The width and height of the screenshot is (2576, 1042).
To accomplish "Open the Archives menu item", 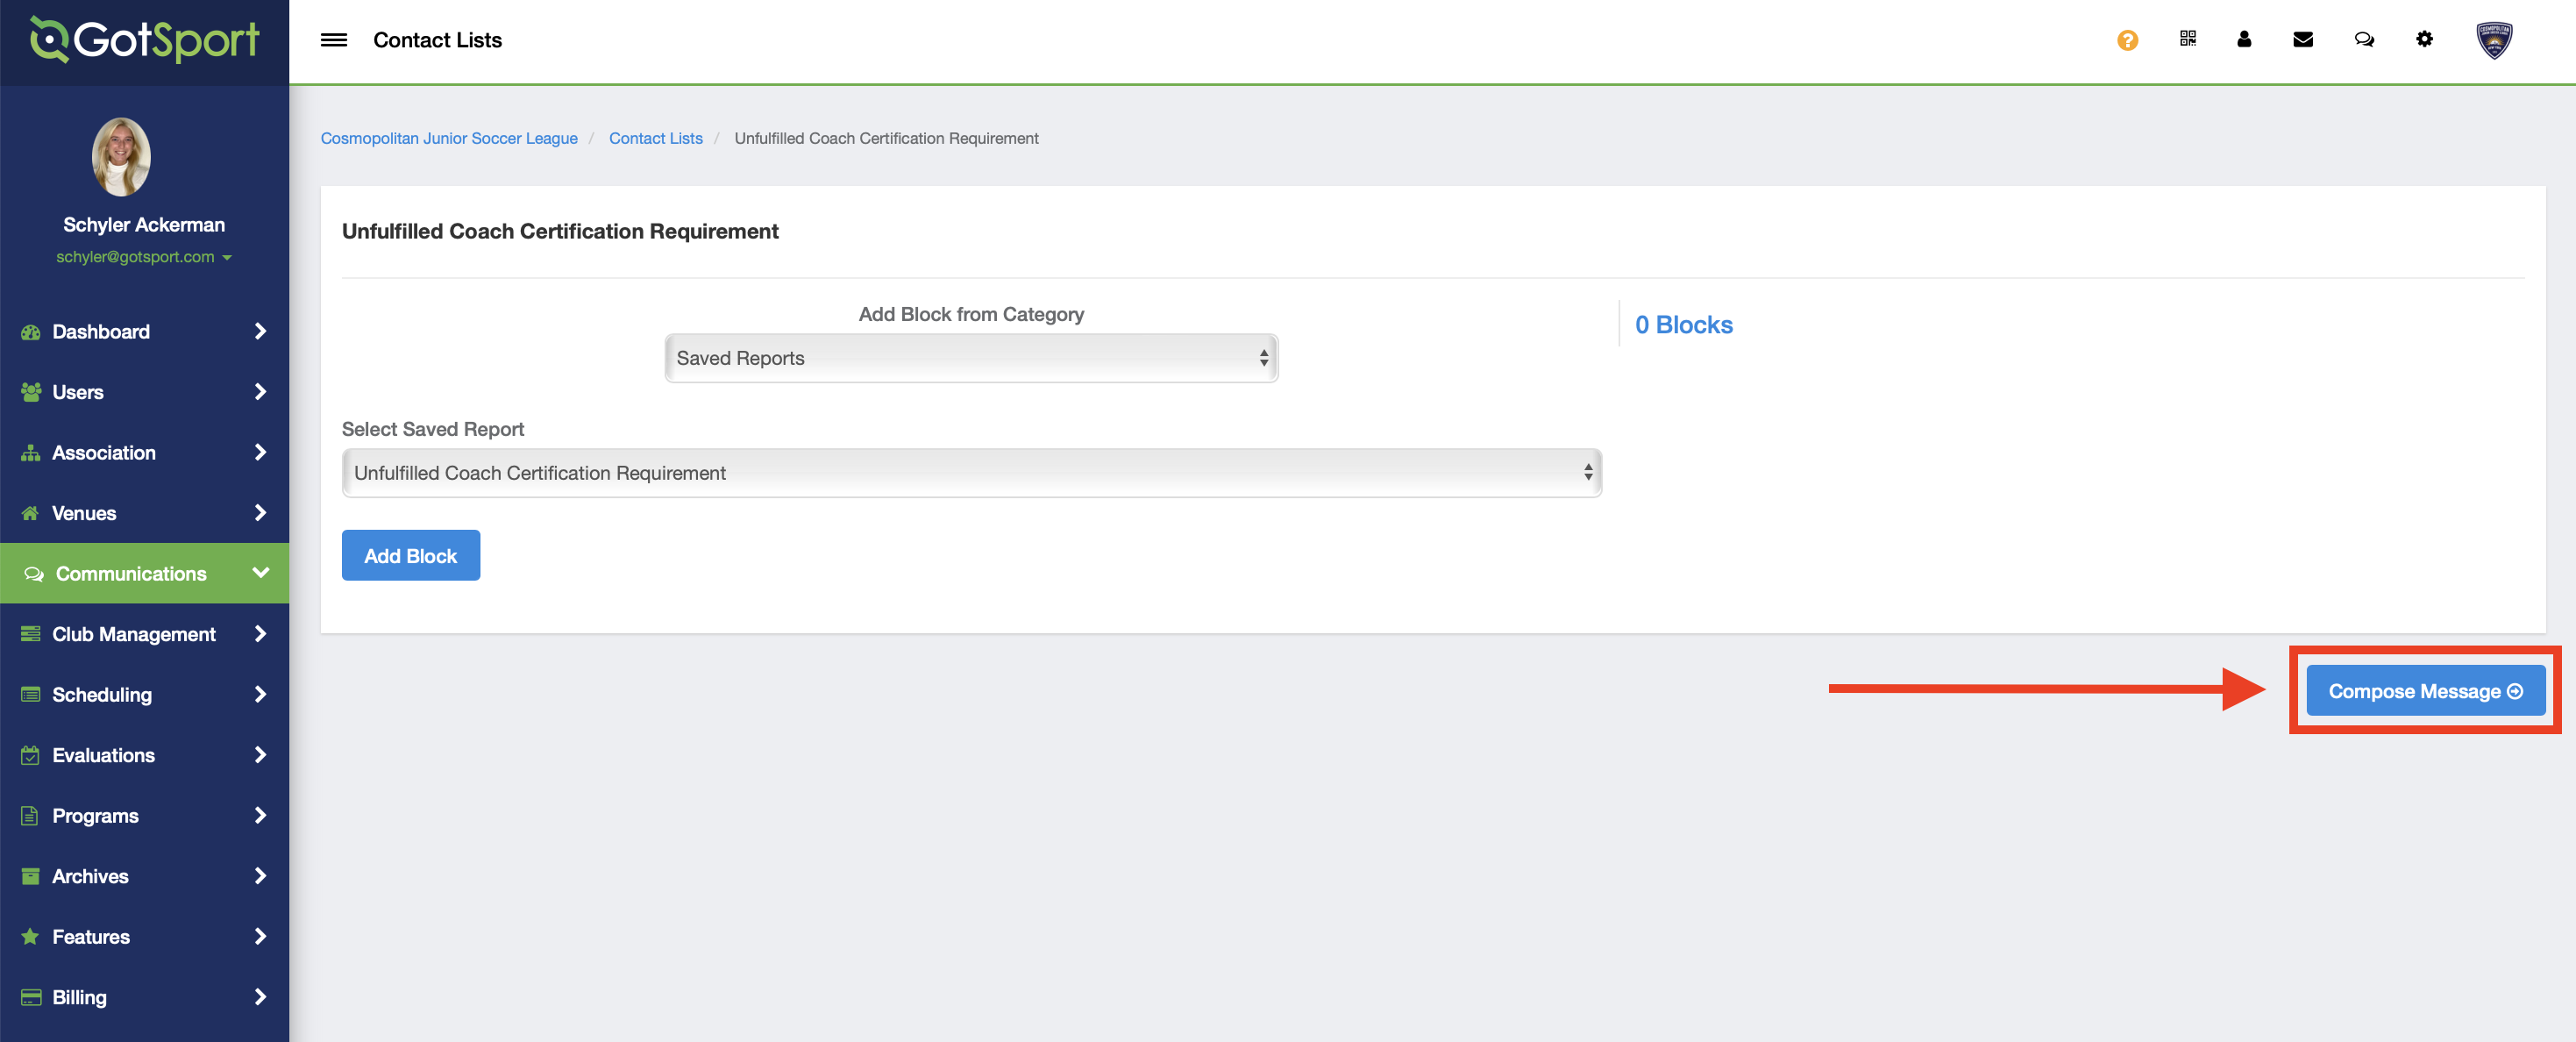I will tap(144, 876).
